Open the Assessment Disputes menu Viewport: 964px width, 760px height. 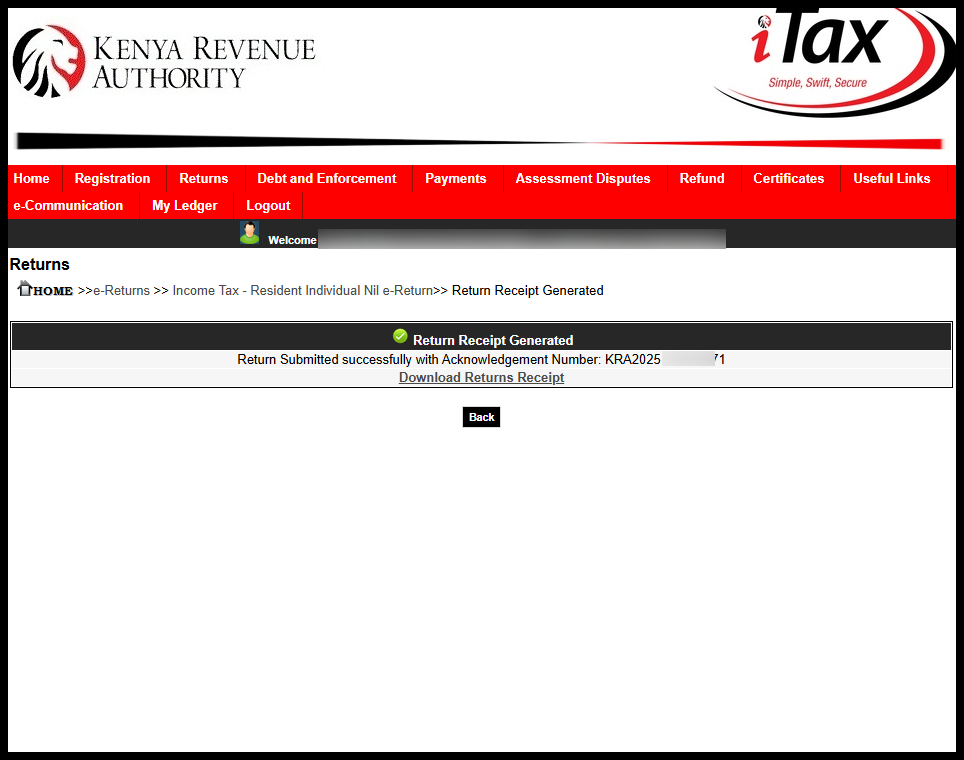click(583, 178)
